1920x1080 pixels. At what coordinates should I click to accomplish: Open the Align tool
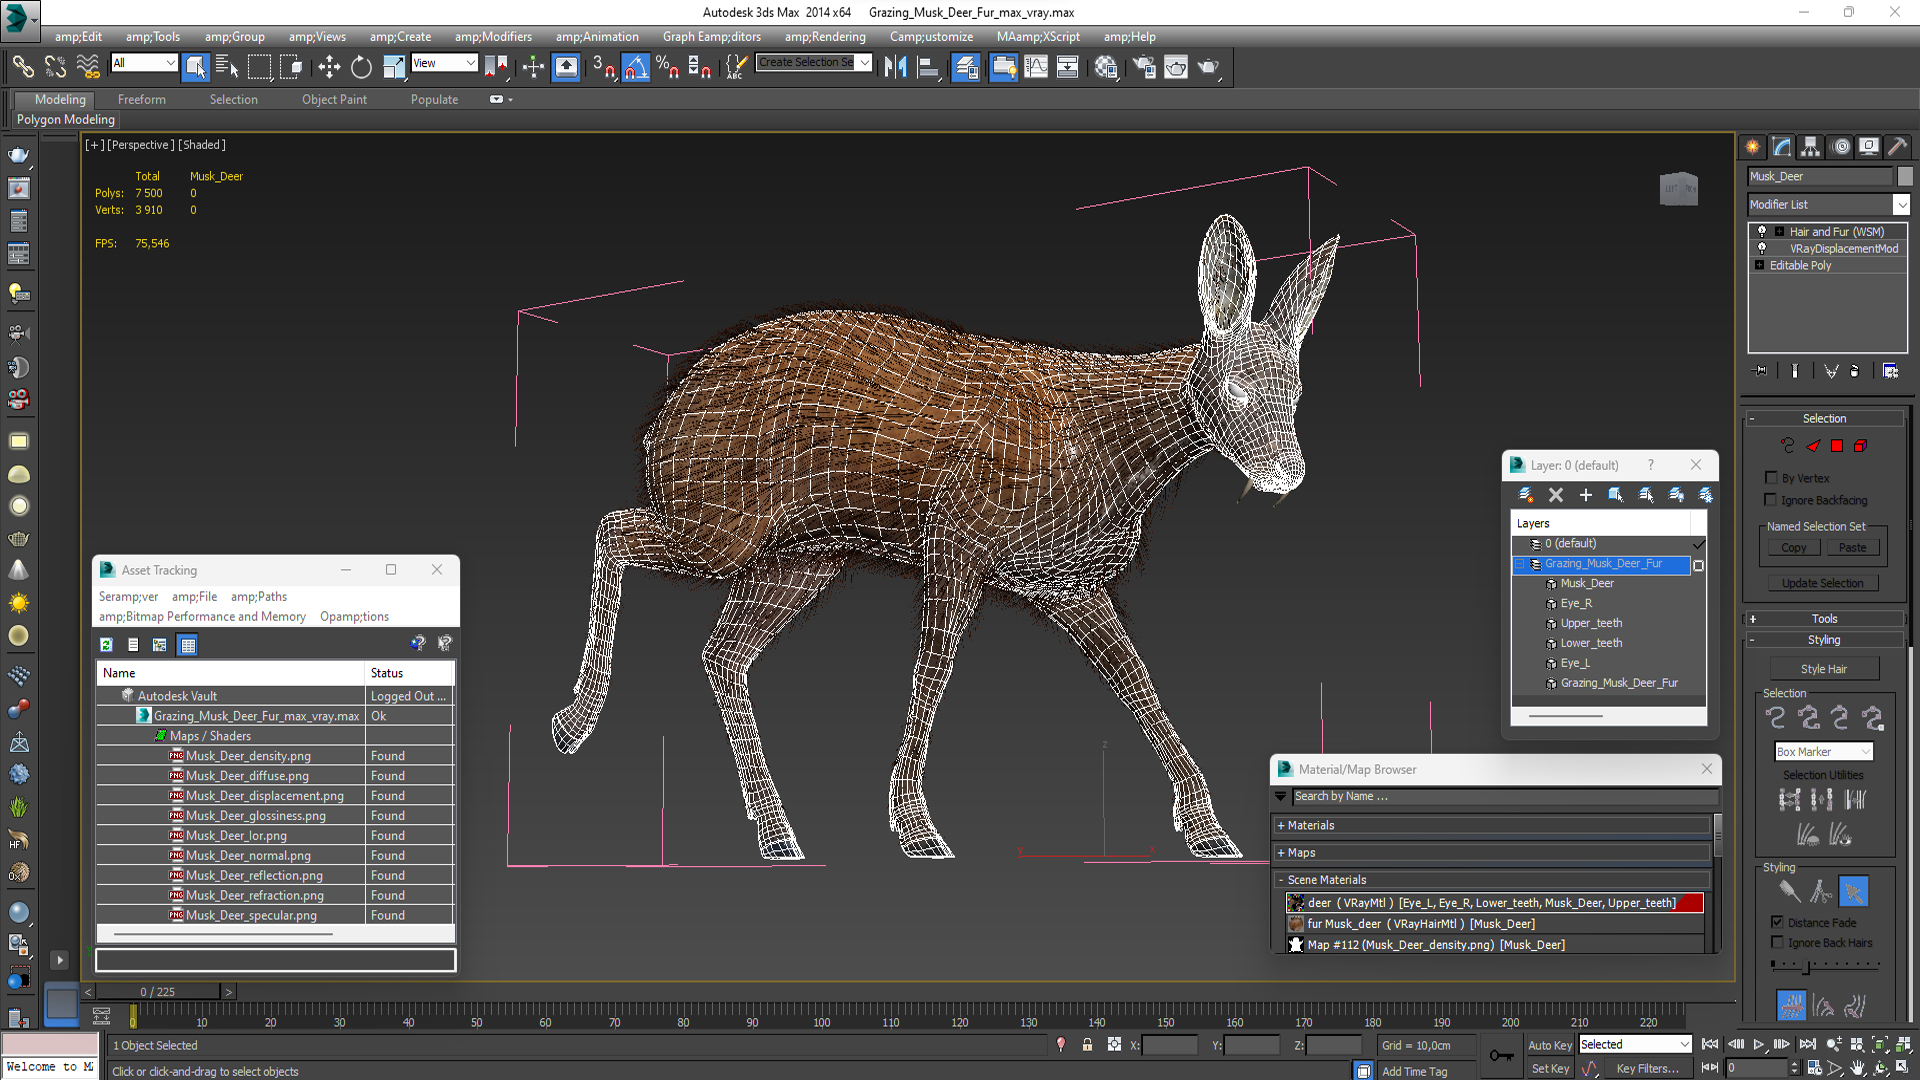[928, 67]
